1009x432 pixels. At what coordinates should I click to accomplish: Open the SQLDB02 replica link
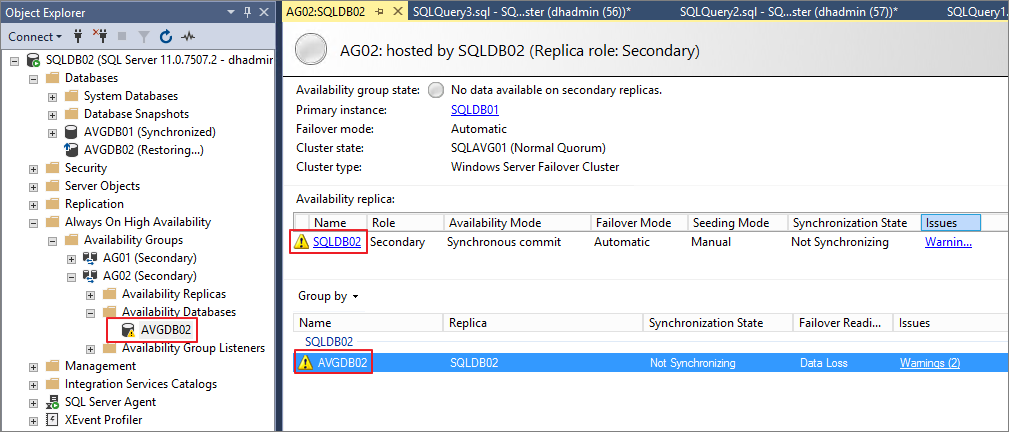coord(337,243)
